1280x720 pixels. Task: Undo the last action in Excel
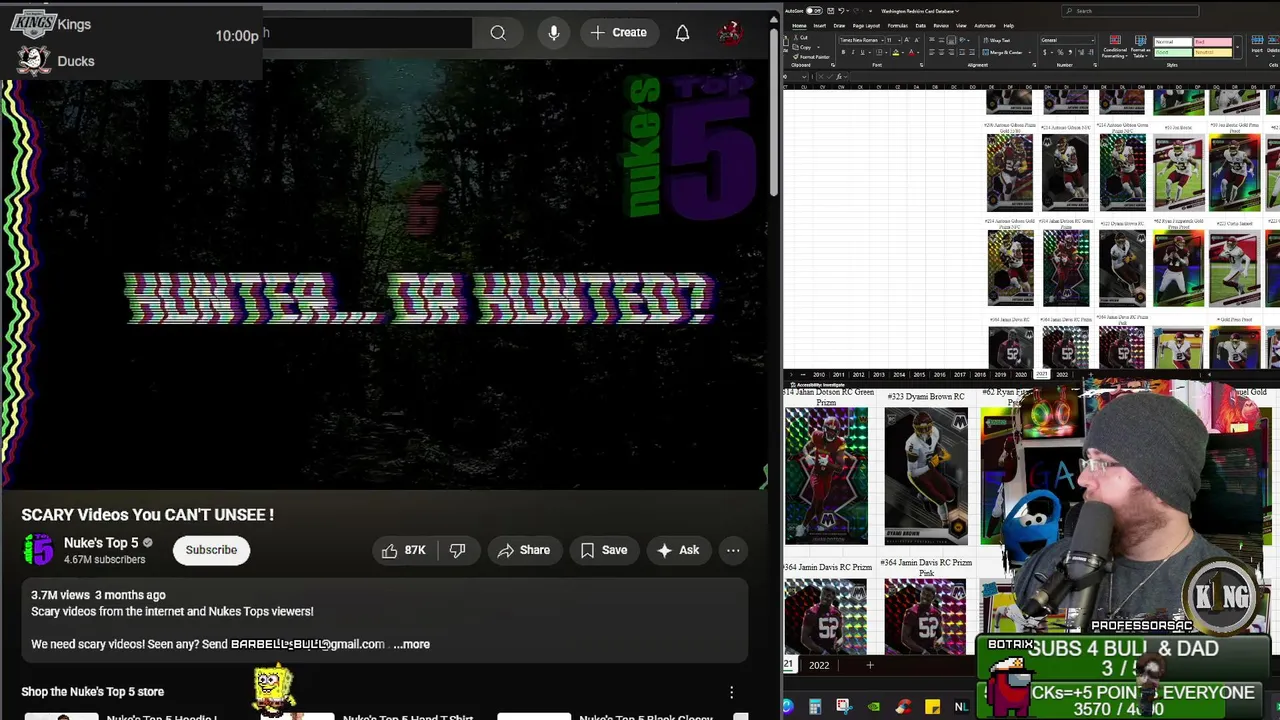(841, 11)
